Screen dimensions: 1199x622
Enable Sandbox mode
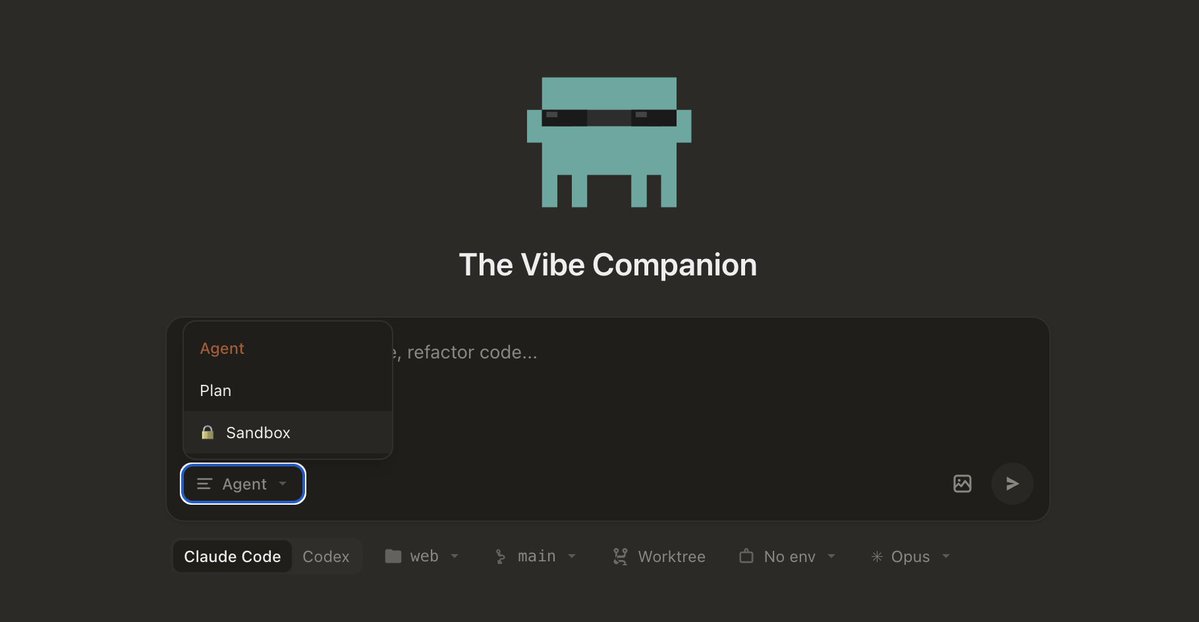click(258, 432)
